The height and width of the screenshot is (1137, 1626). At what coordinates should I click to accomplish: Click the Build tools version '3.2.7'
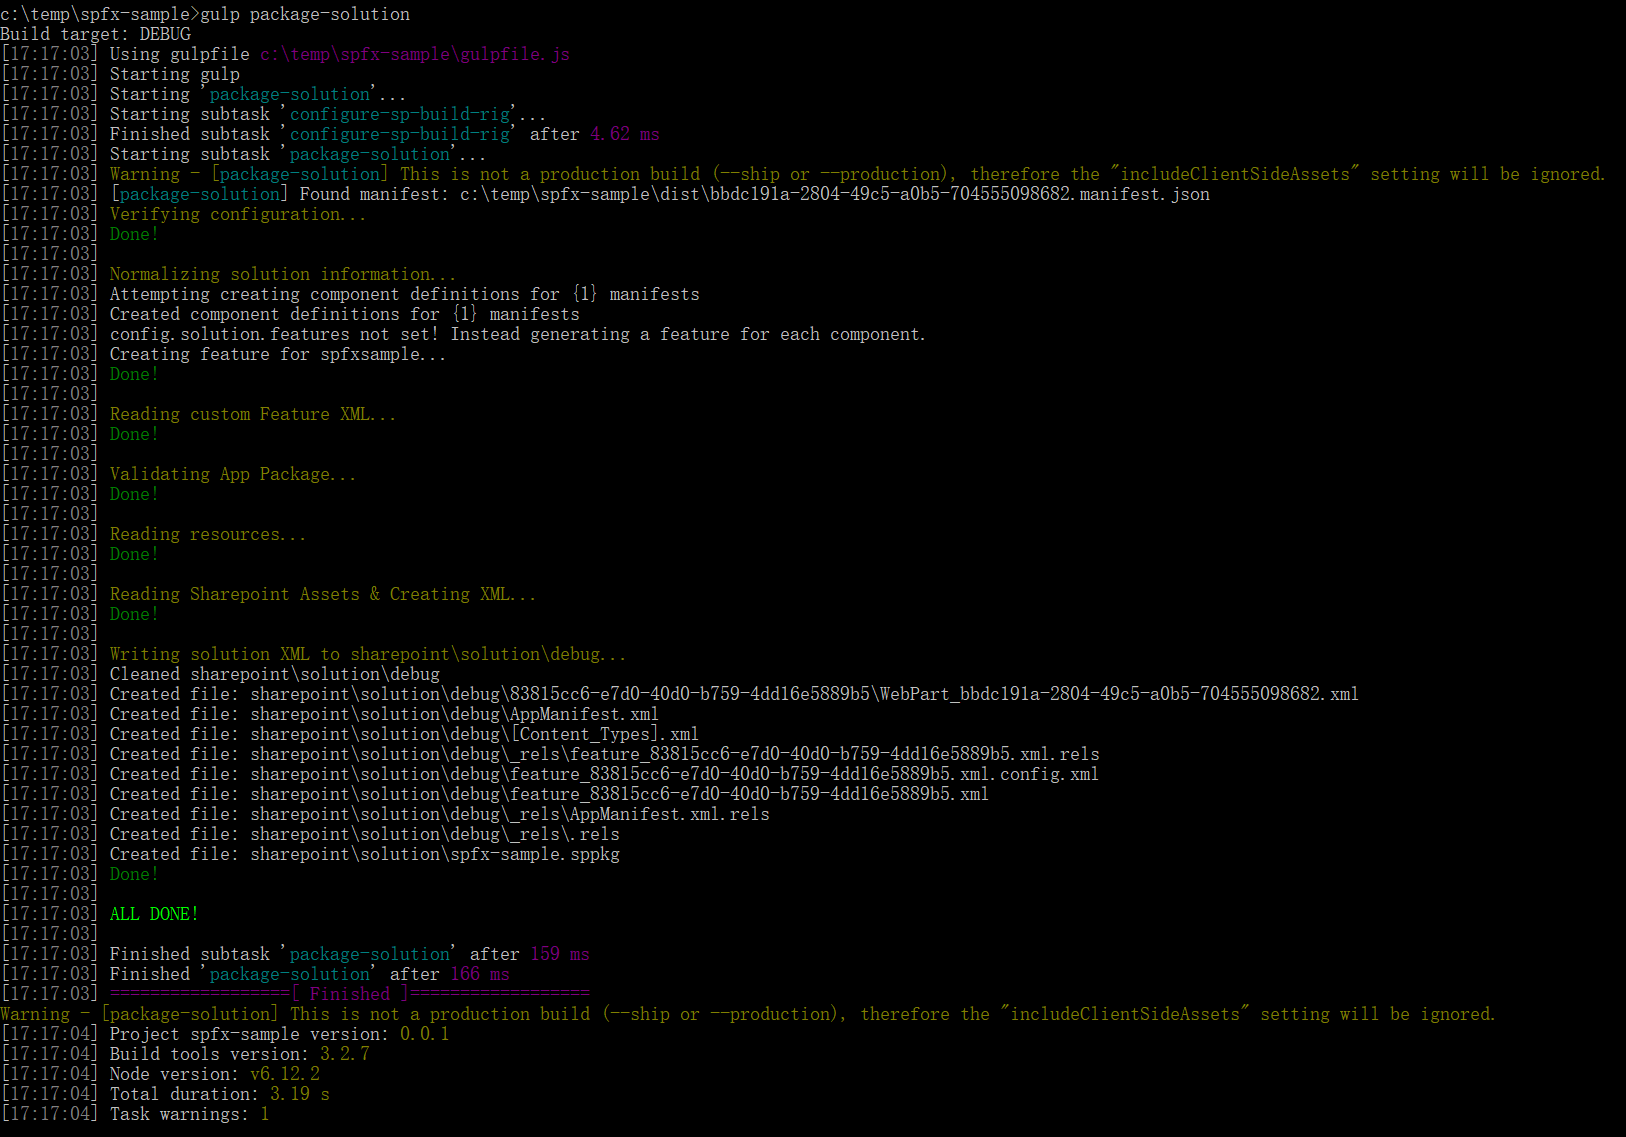(344, 1054)
